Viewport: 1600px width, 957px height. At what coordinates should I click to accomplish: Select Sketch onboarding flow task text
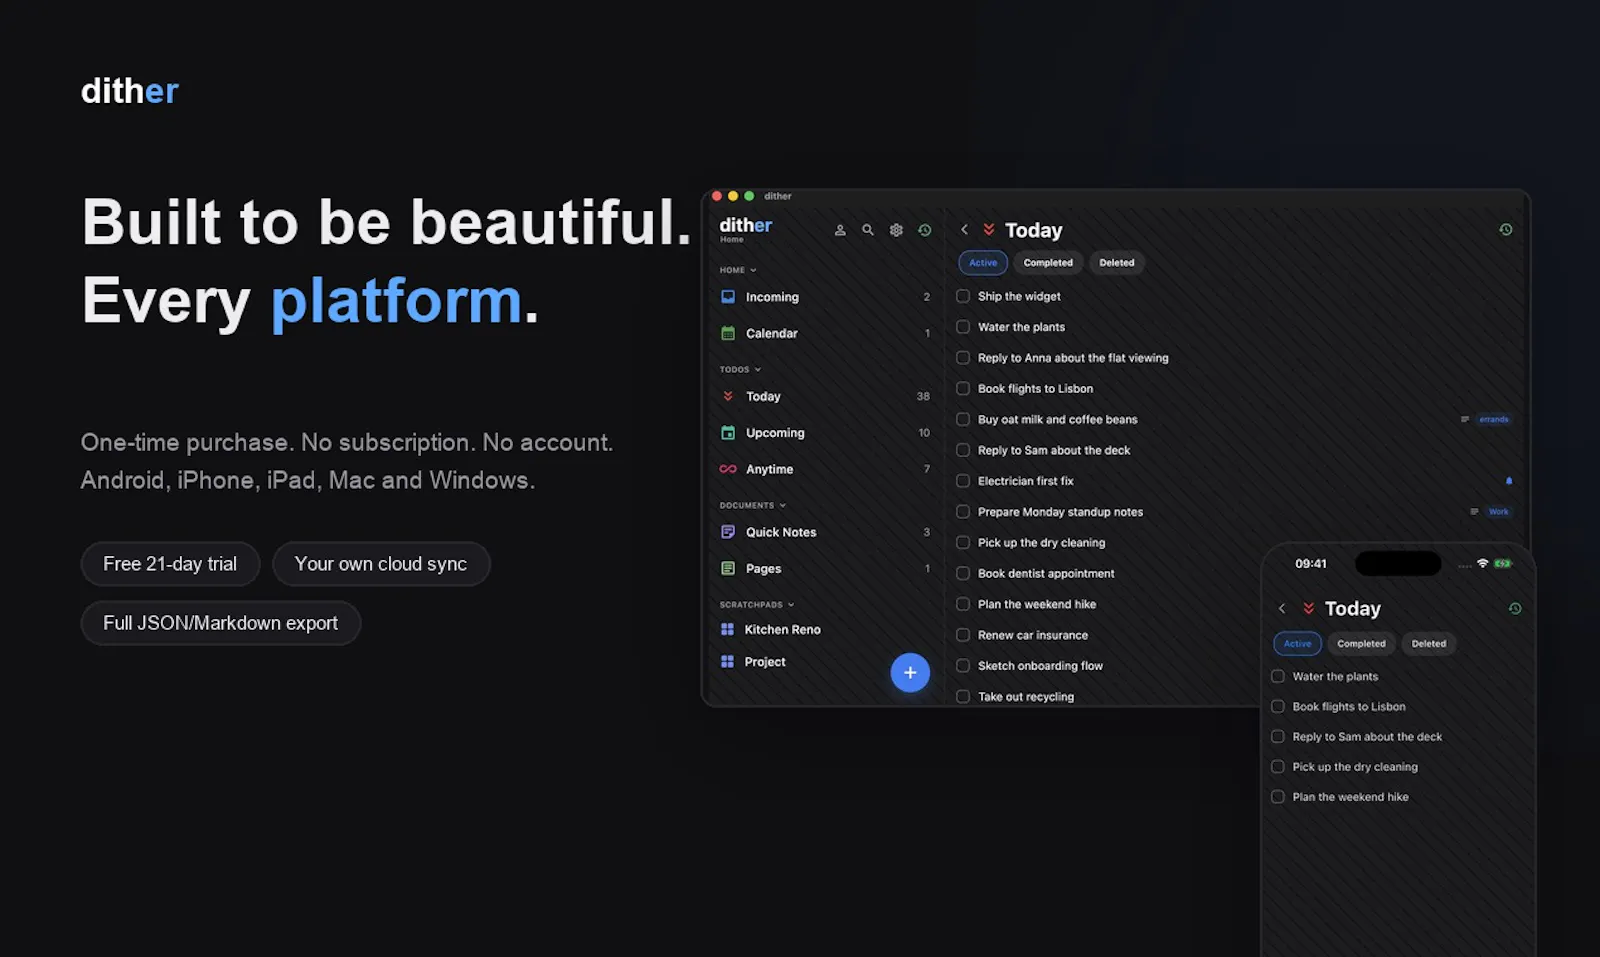[x=1040, y=666]
